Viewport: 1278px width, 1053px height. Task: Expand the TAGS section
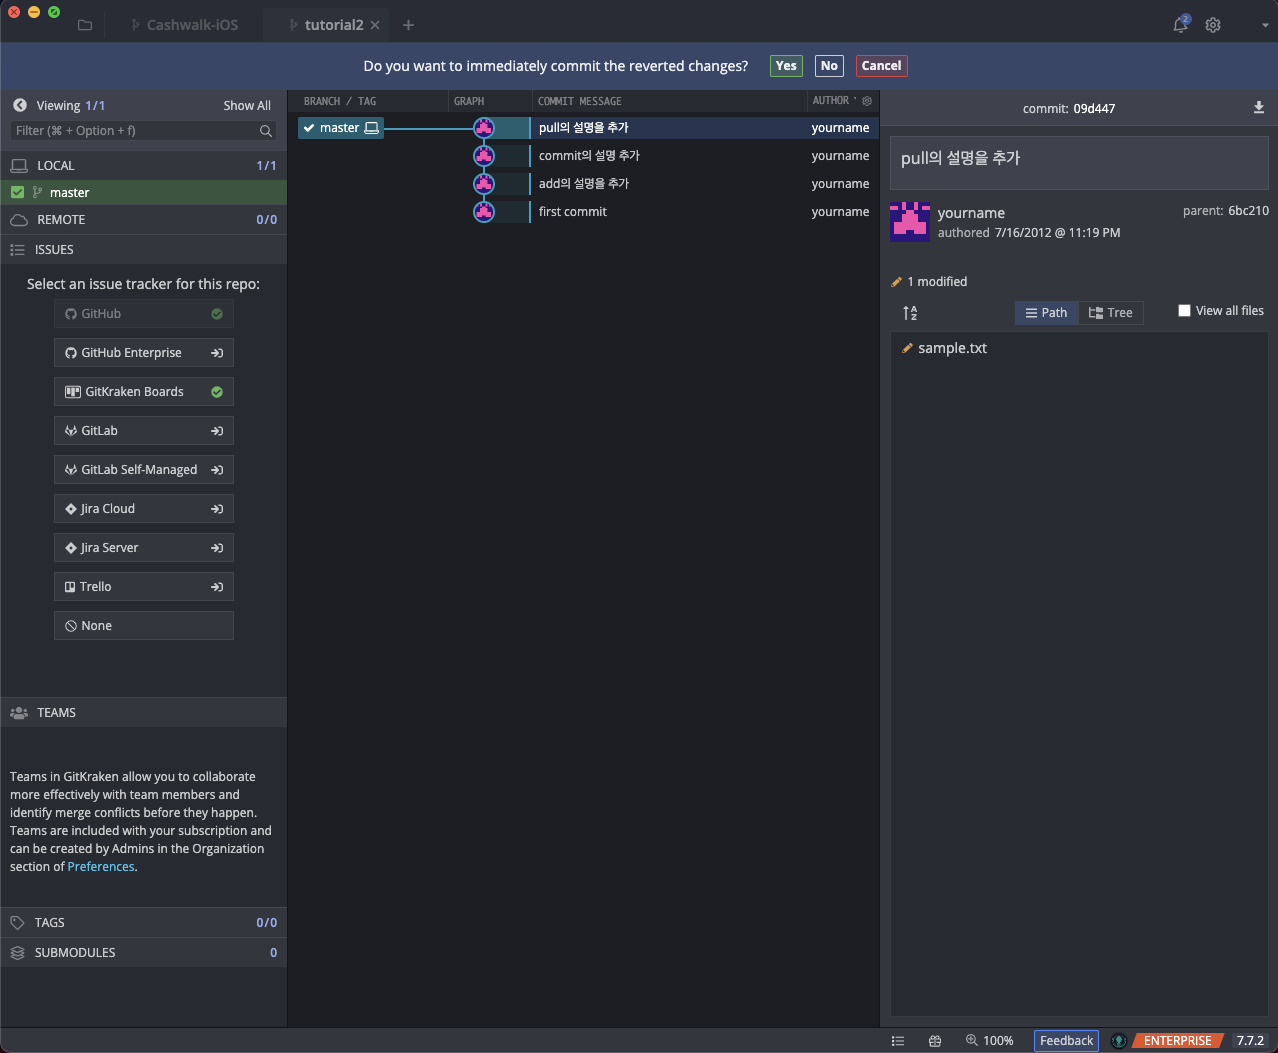click(x=50, y=923)
